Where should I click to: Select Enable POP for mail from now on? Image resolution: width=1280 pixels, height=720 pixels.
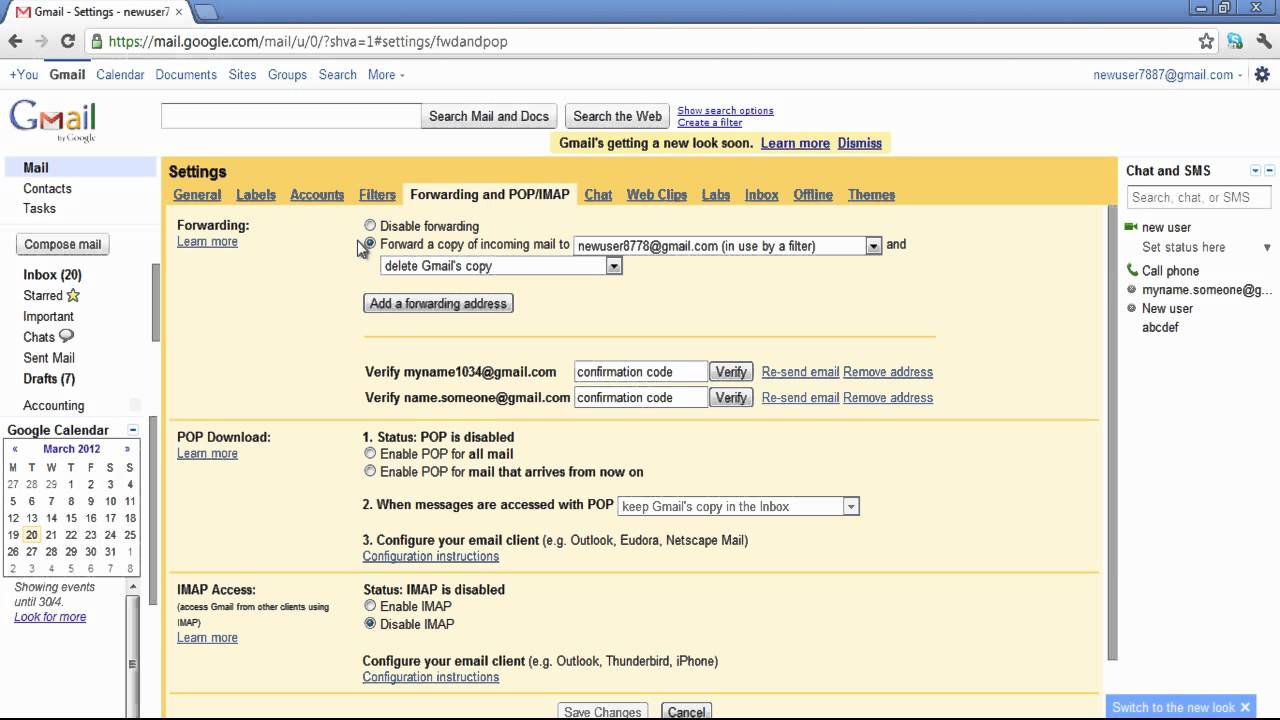tap(370, 471)
